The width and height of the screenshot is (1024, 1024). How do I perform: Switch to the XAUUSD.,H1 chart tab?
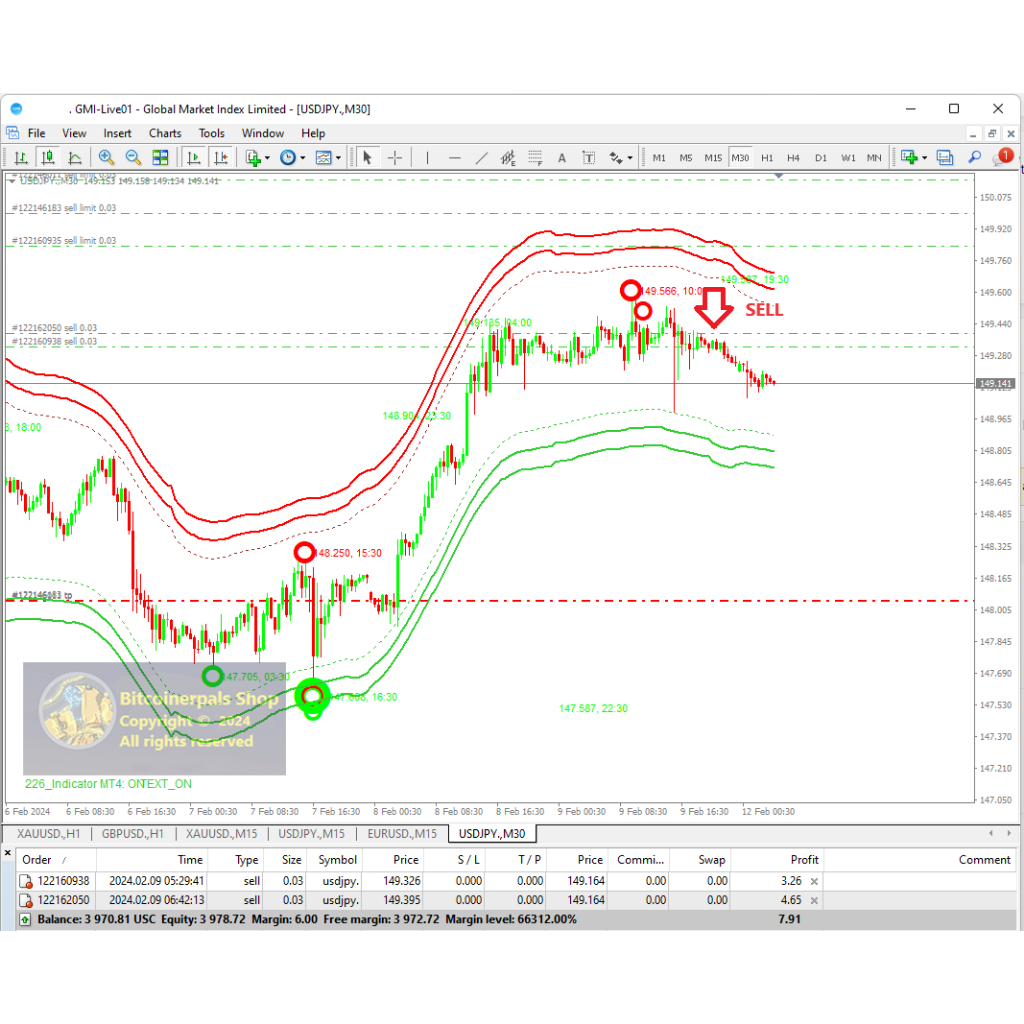pos(44,833)
